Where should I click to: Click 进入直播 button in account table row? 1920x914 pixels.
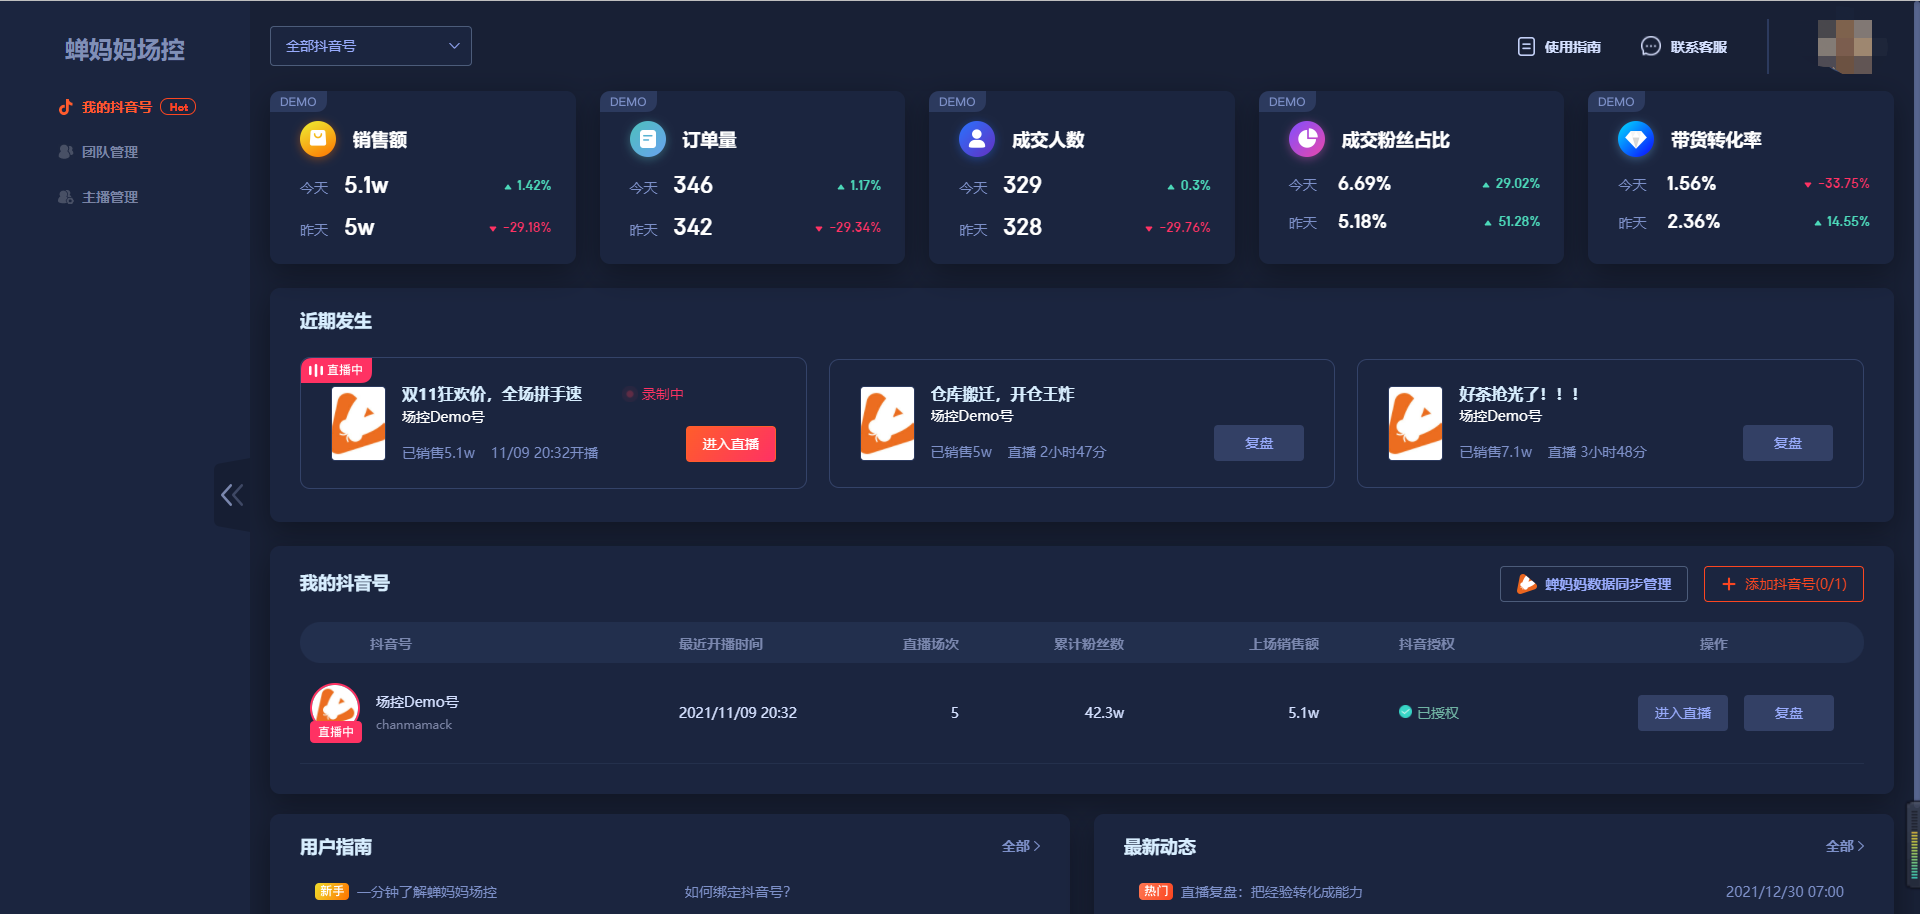click(1683, 713)
